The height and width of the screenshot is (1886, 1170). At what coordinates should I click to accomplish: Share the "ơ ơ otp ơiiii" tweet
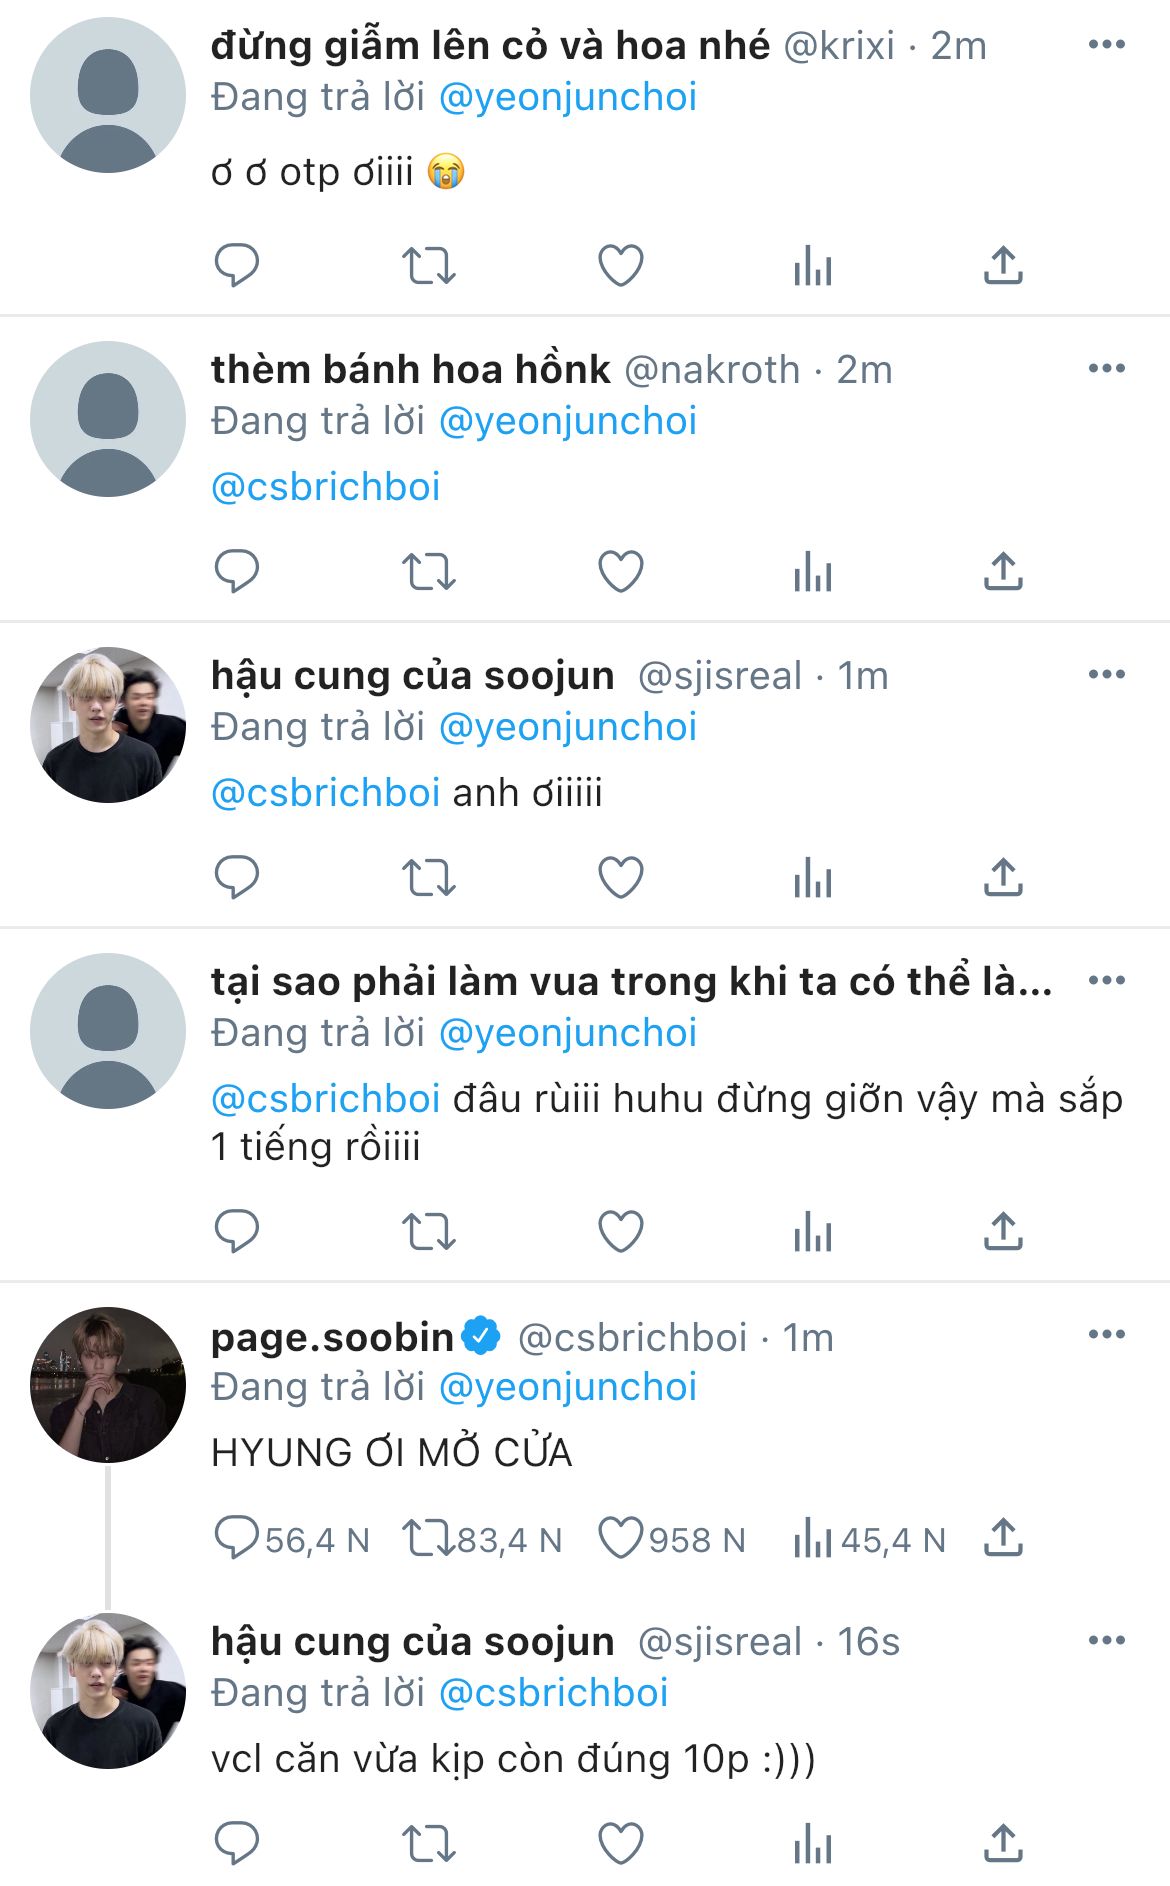coord(1003,266)
